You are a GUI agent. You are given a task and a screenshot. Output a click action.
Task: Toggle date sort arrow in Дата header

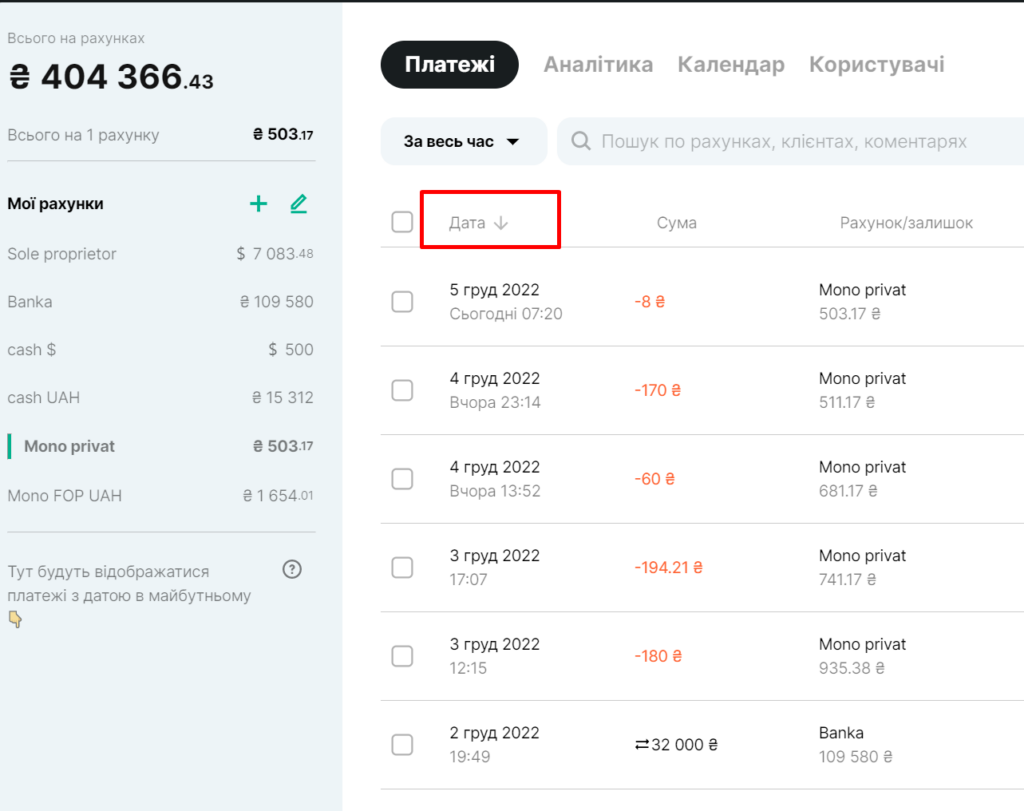tap(501, 223)
